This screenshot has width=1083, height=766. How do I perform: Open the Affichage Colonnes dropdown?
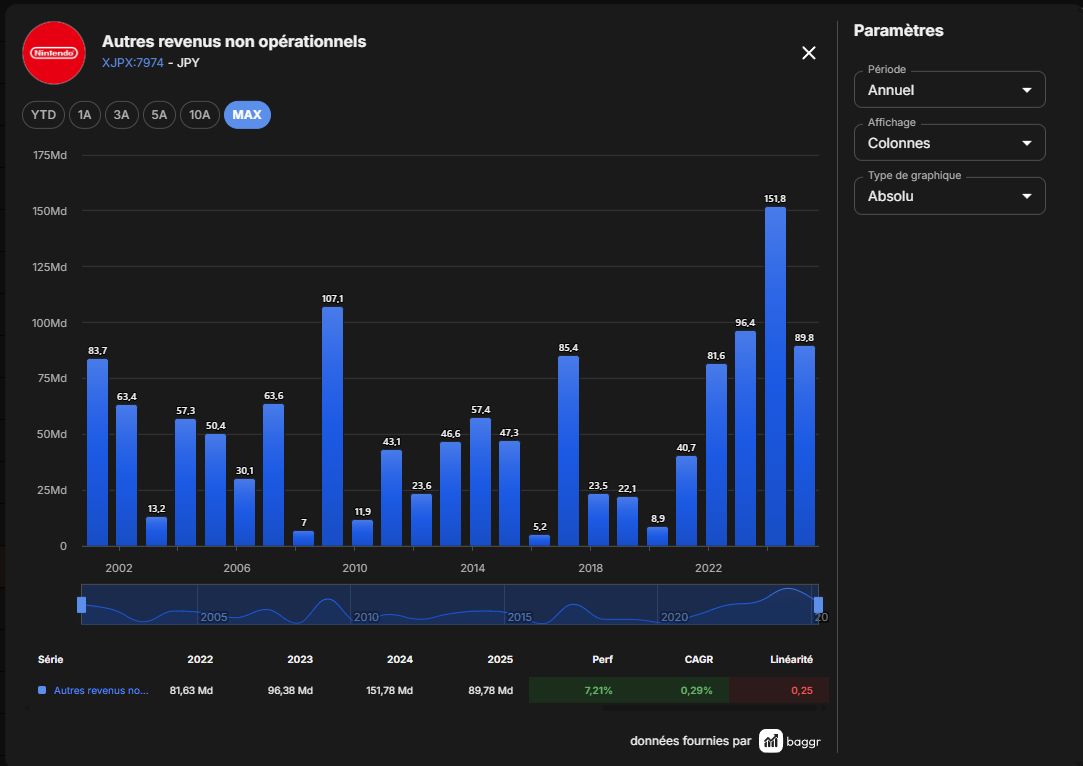pos(950,143)
